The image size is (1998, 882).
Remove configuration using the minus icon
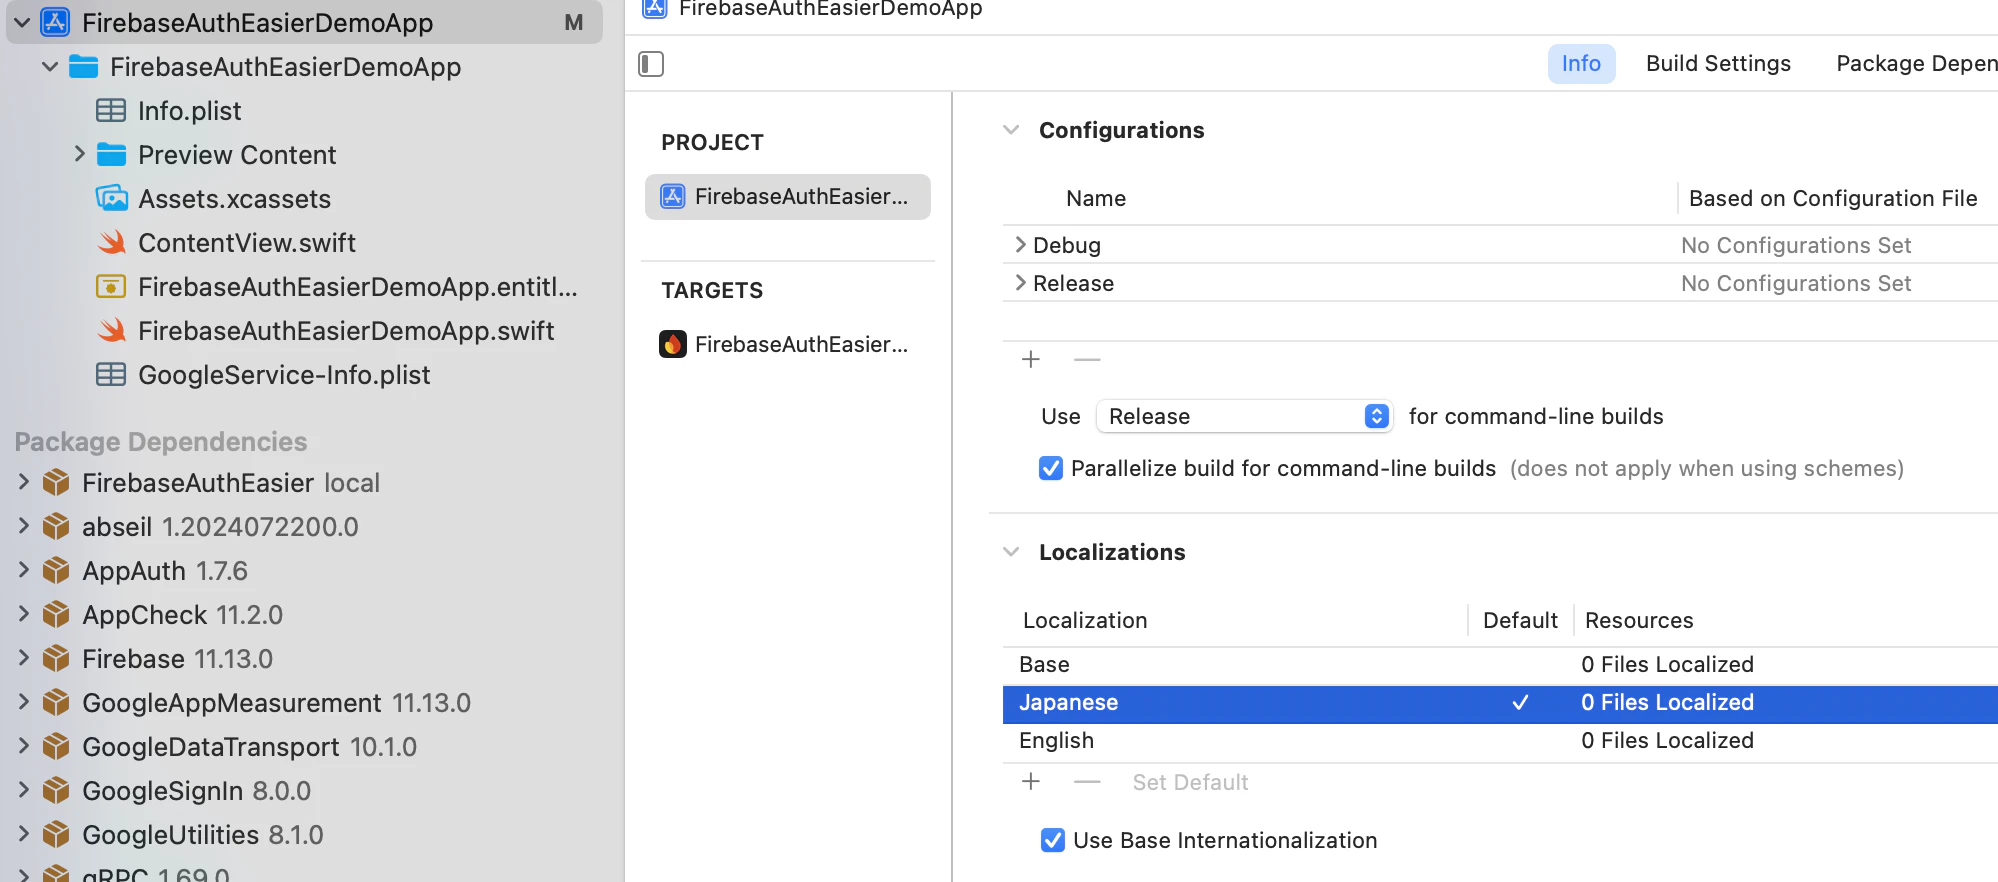1087,359
